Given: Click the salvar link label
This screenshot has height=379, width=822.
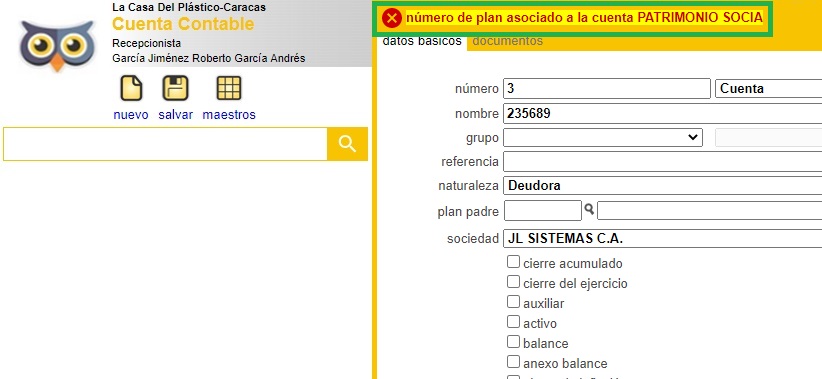Looking at the screenshot, I should (176, 115).
